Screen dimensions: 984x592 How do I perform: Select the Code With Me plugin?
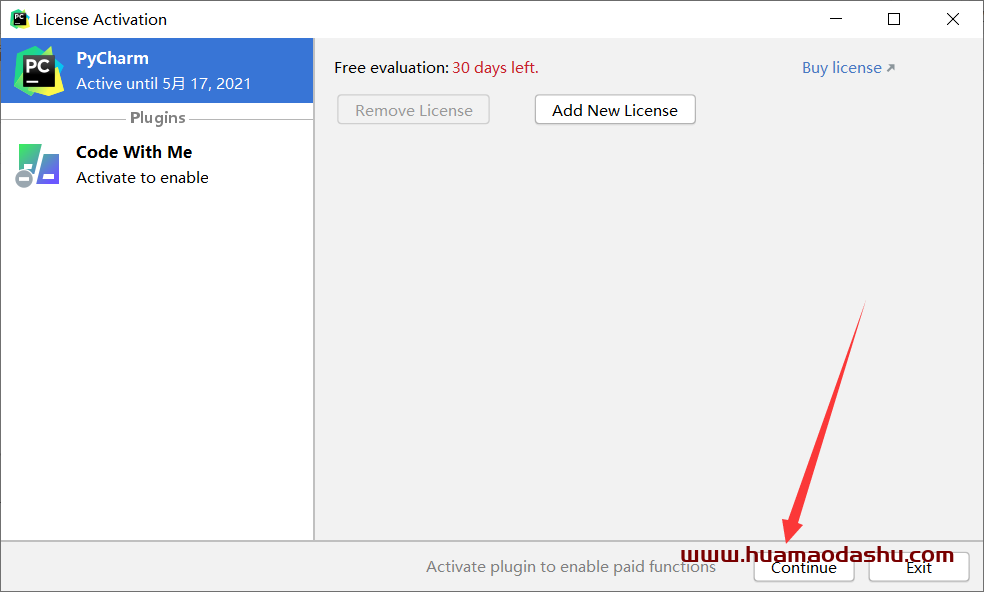[x=157, y=164]
